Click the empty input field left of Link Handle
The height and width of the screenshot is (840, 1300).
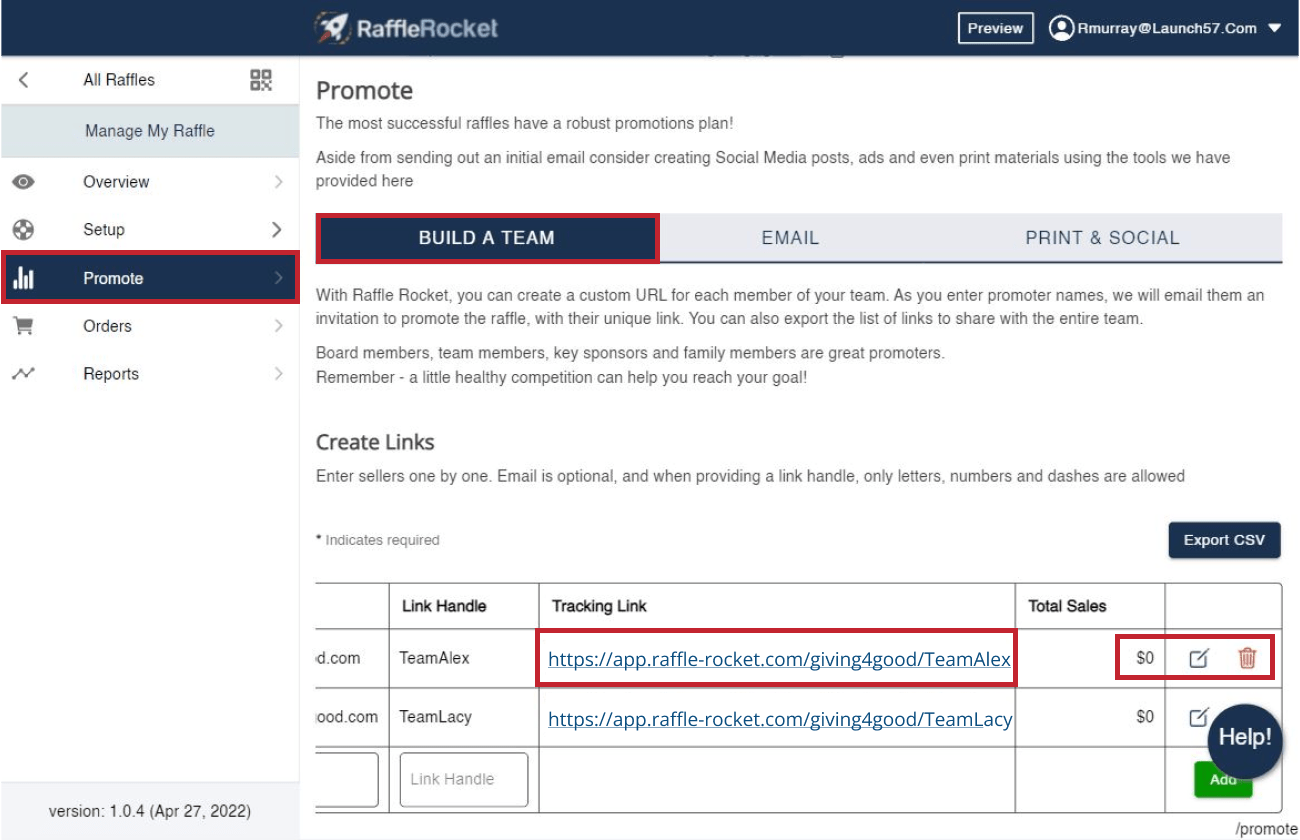click(347, 779)
